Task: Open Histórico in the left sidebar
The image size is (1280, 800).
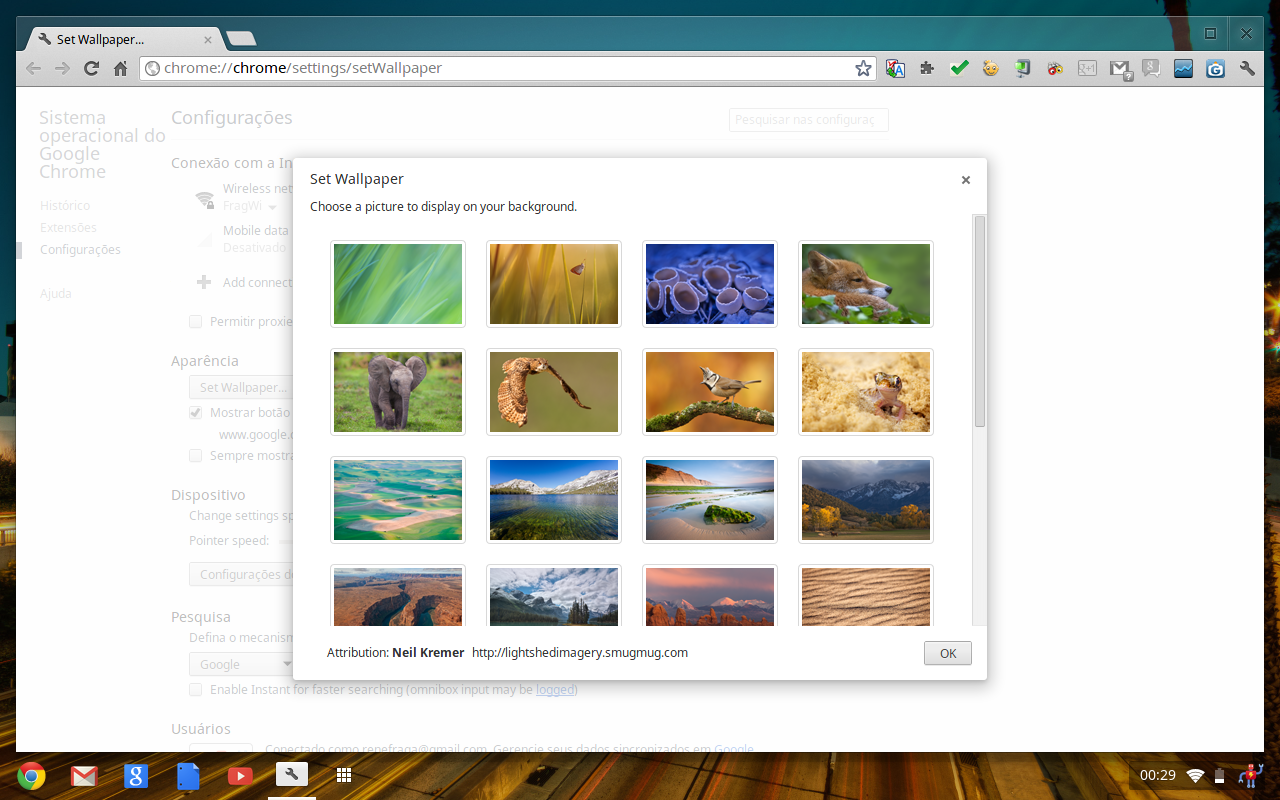Action: pyautogui.click(x=65, y=205)
